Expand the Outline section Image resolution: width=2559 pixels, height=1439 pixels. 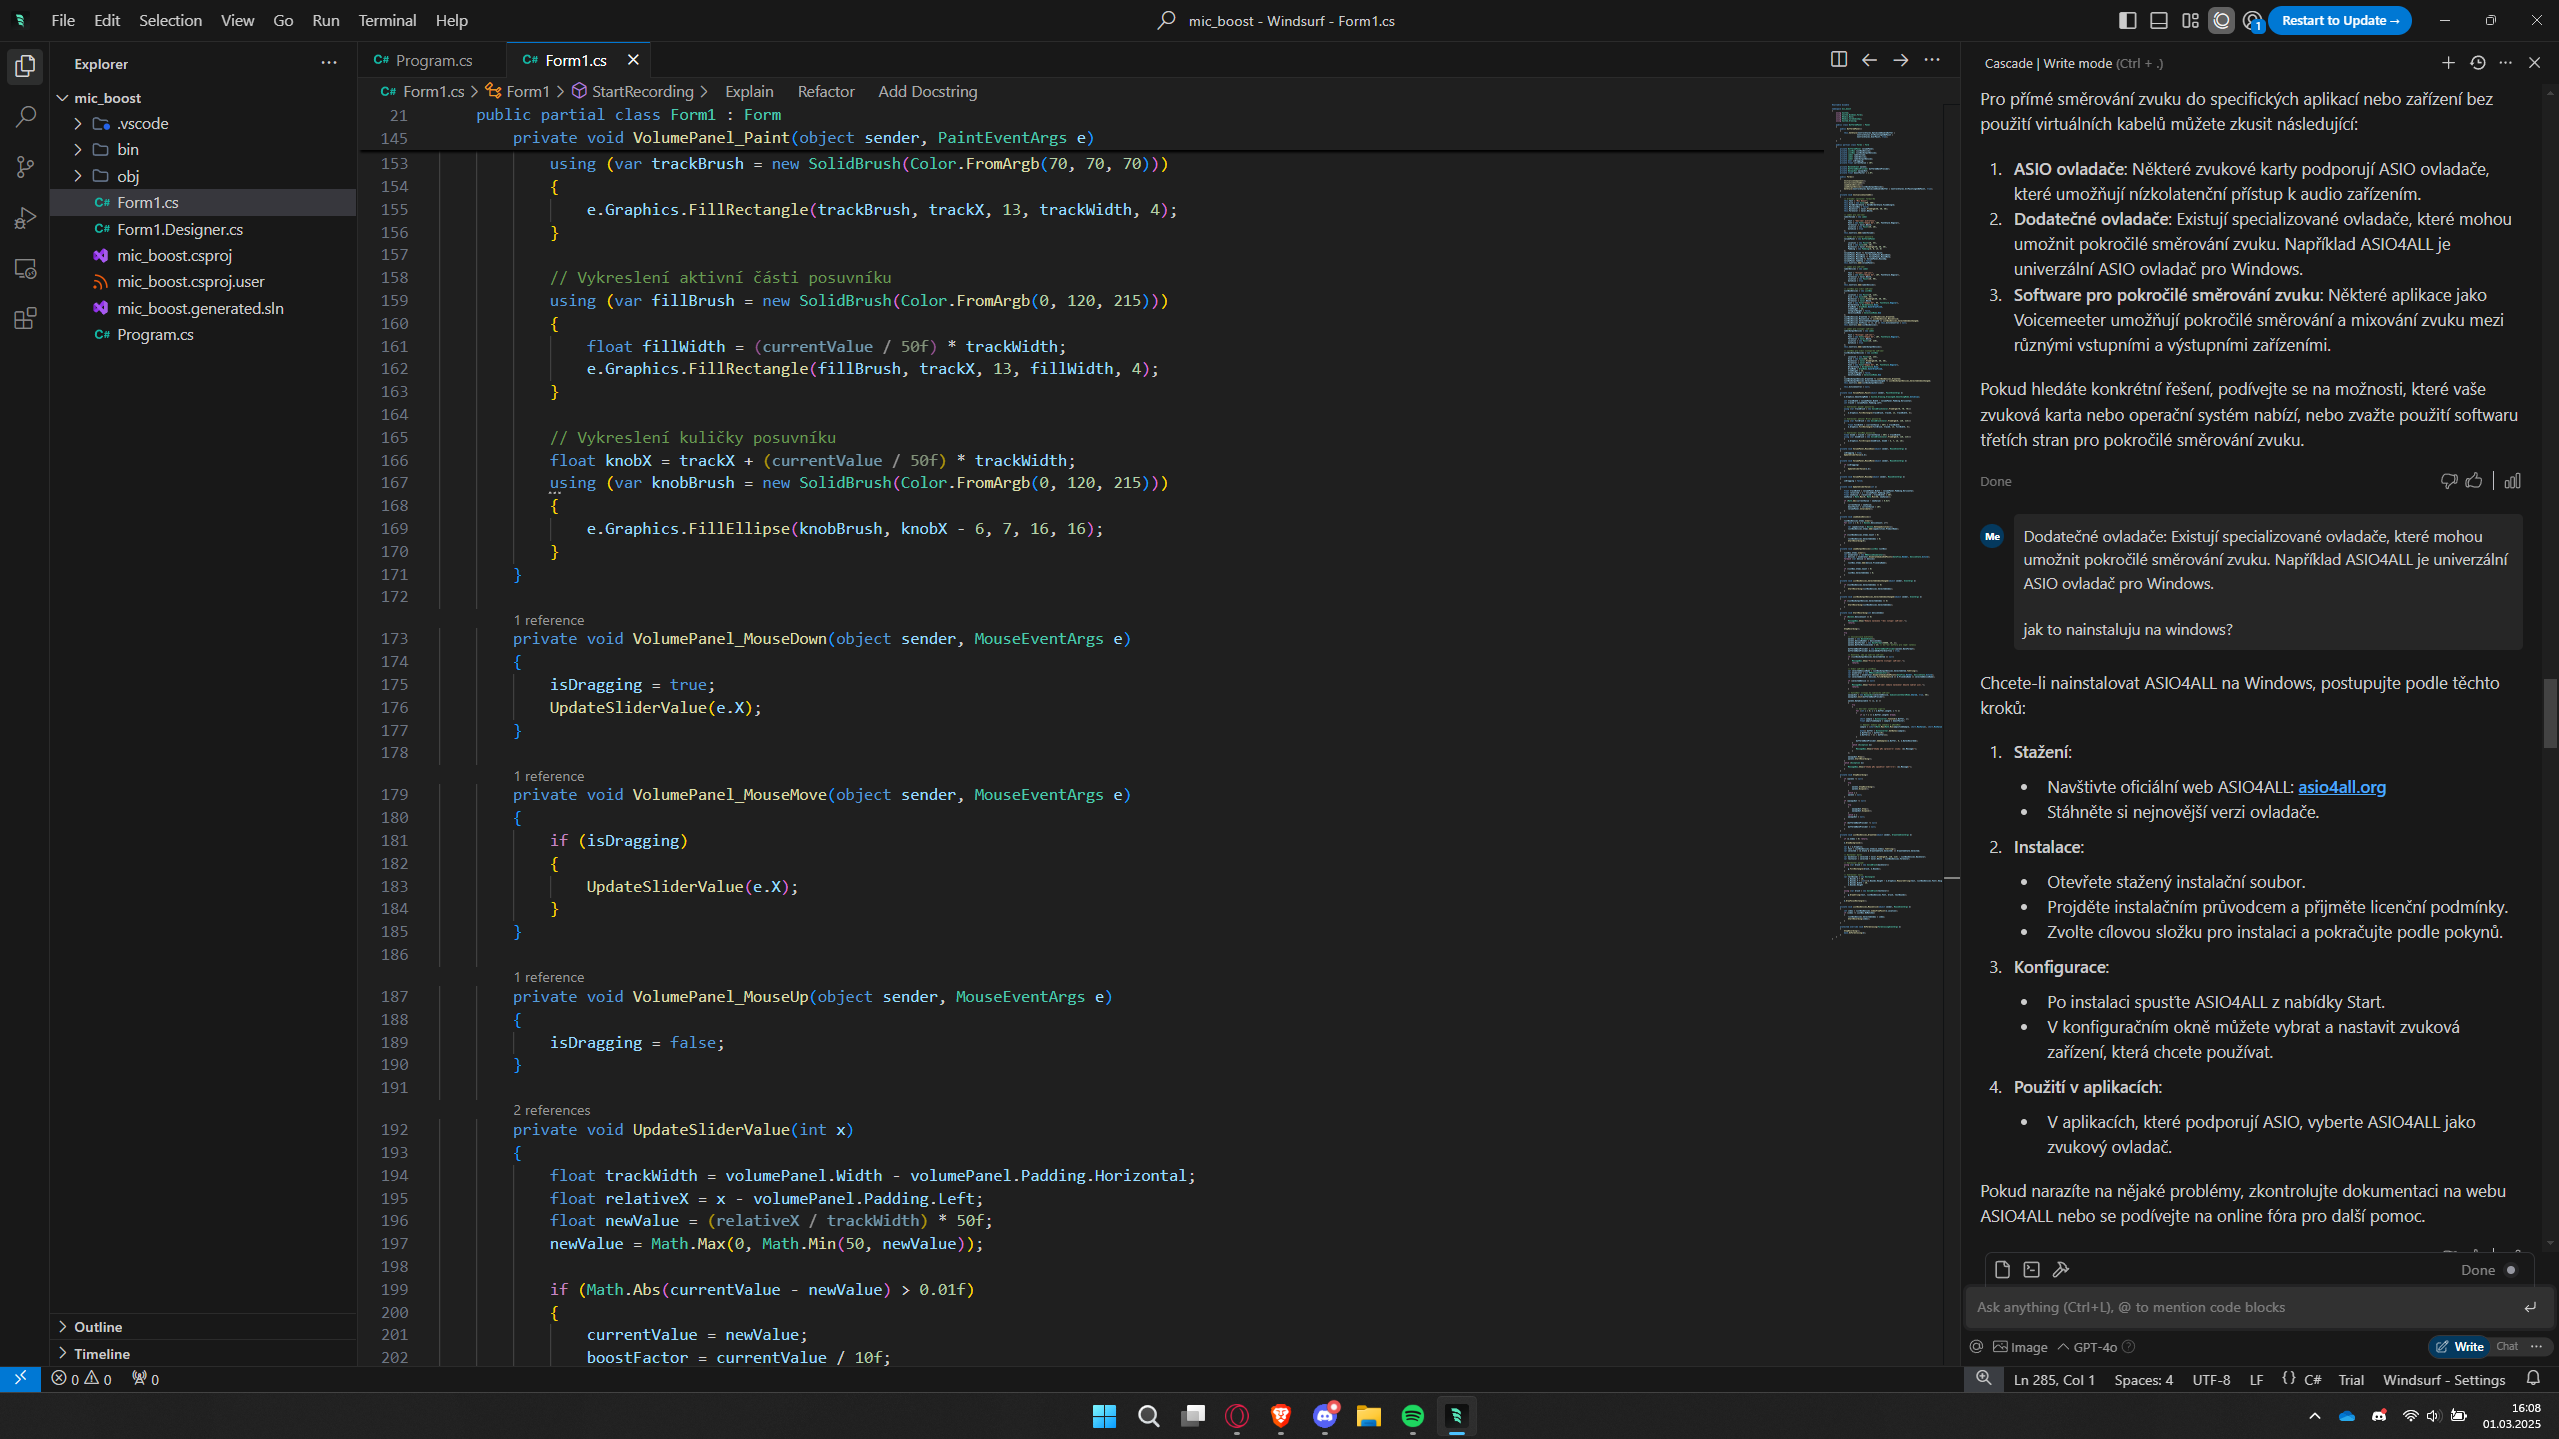(98, 1327)
